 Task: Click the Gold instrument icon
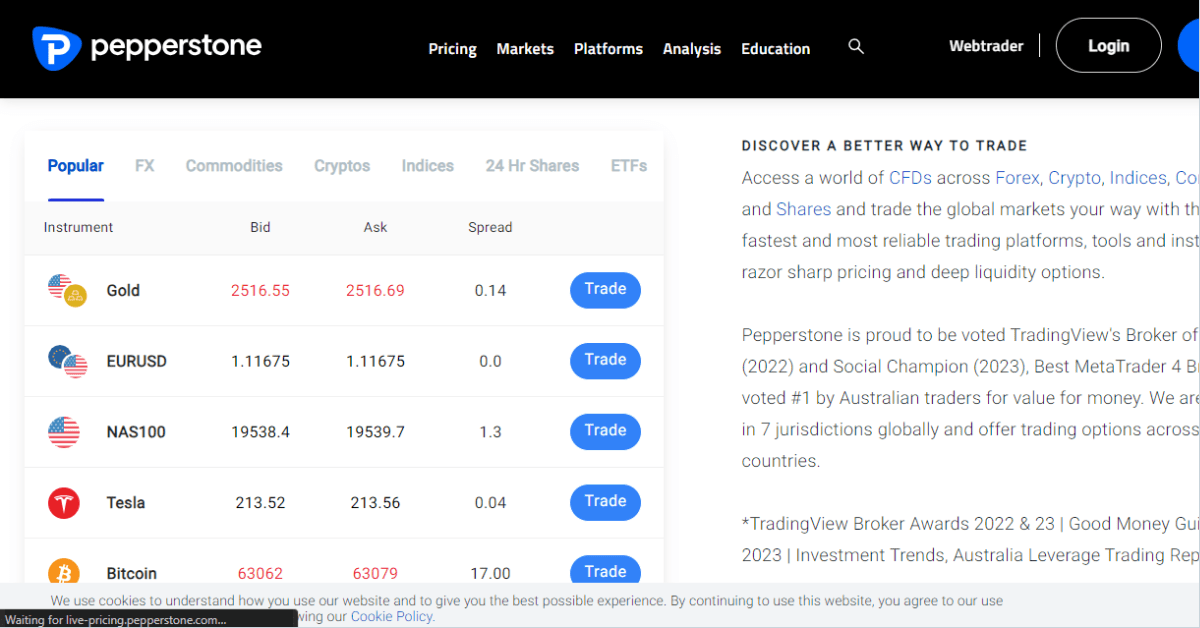[x=66, y=290]
